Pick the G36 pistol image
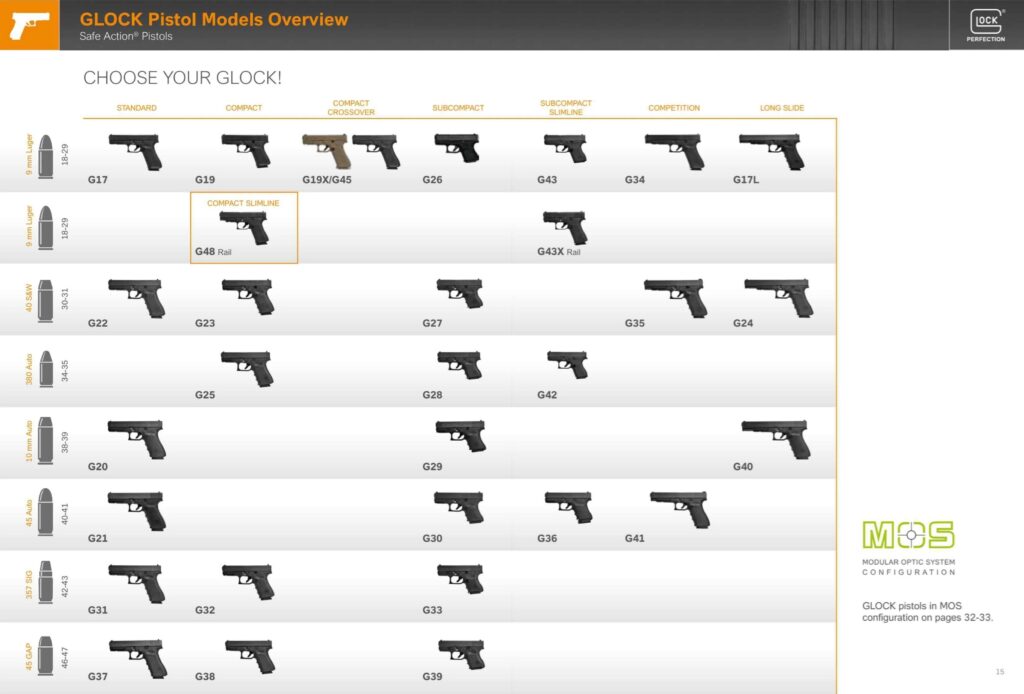Viewport: 1024px width, 694px height. pos(569,508)
